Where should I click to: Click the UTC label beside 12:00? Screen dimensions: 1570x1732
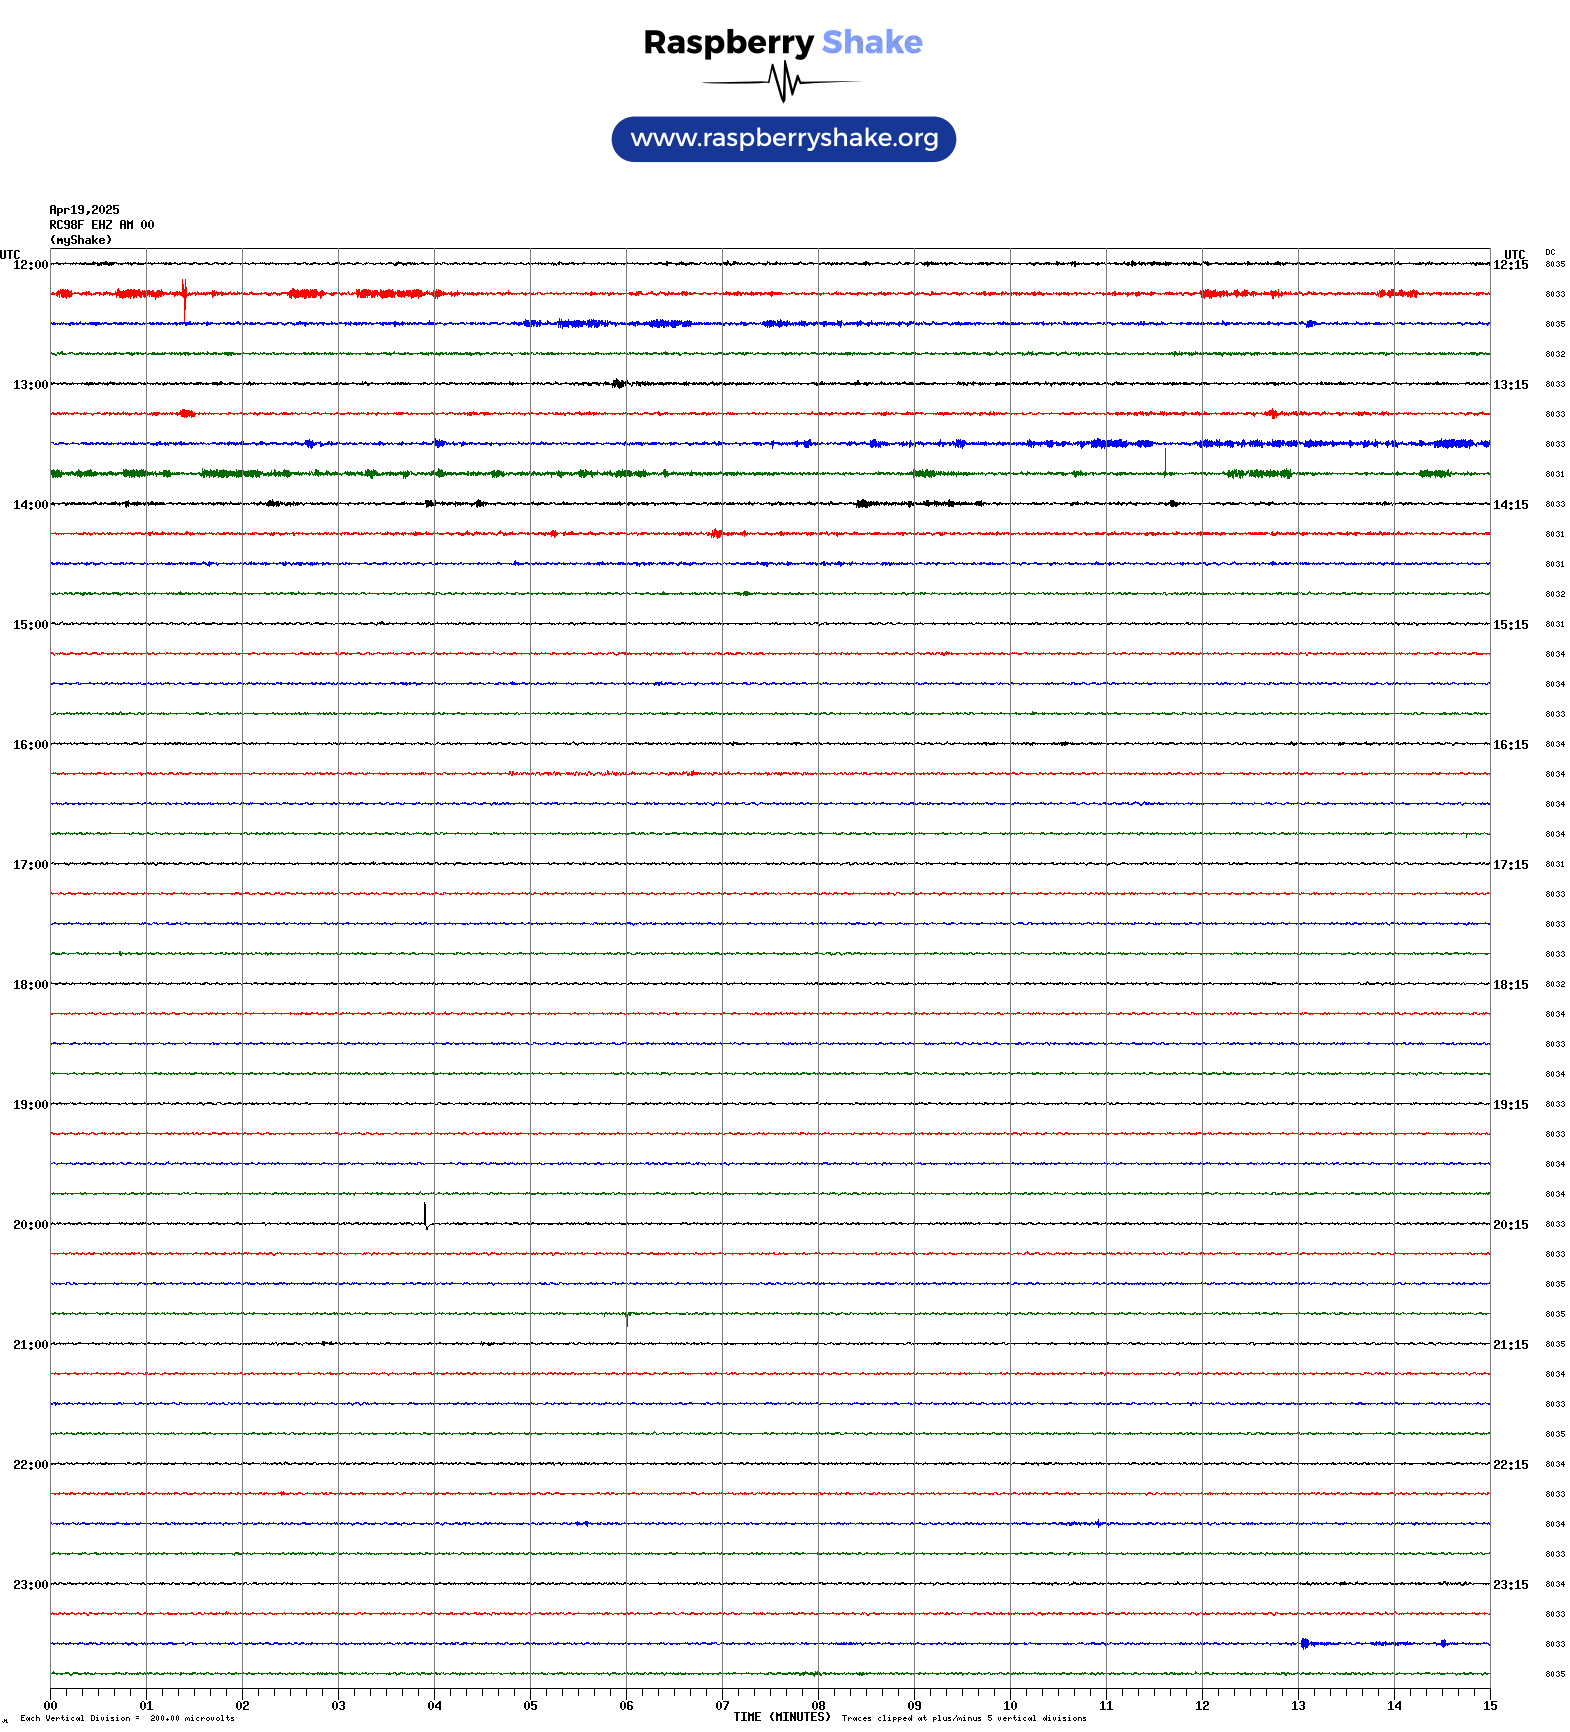10,254
